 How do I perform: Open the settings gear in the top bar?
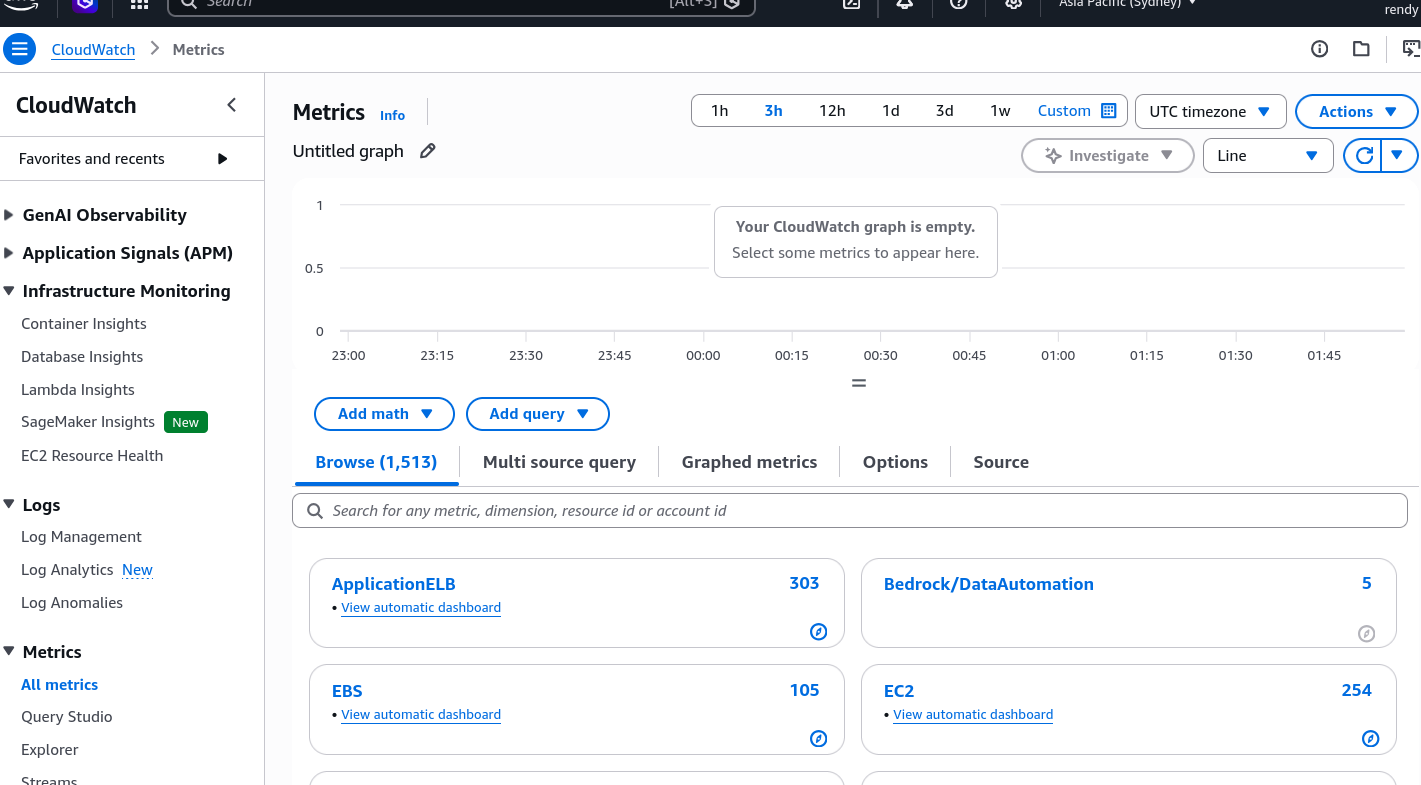point(1013,4)
